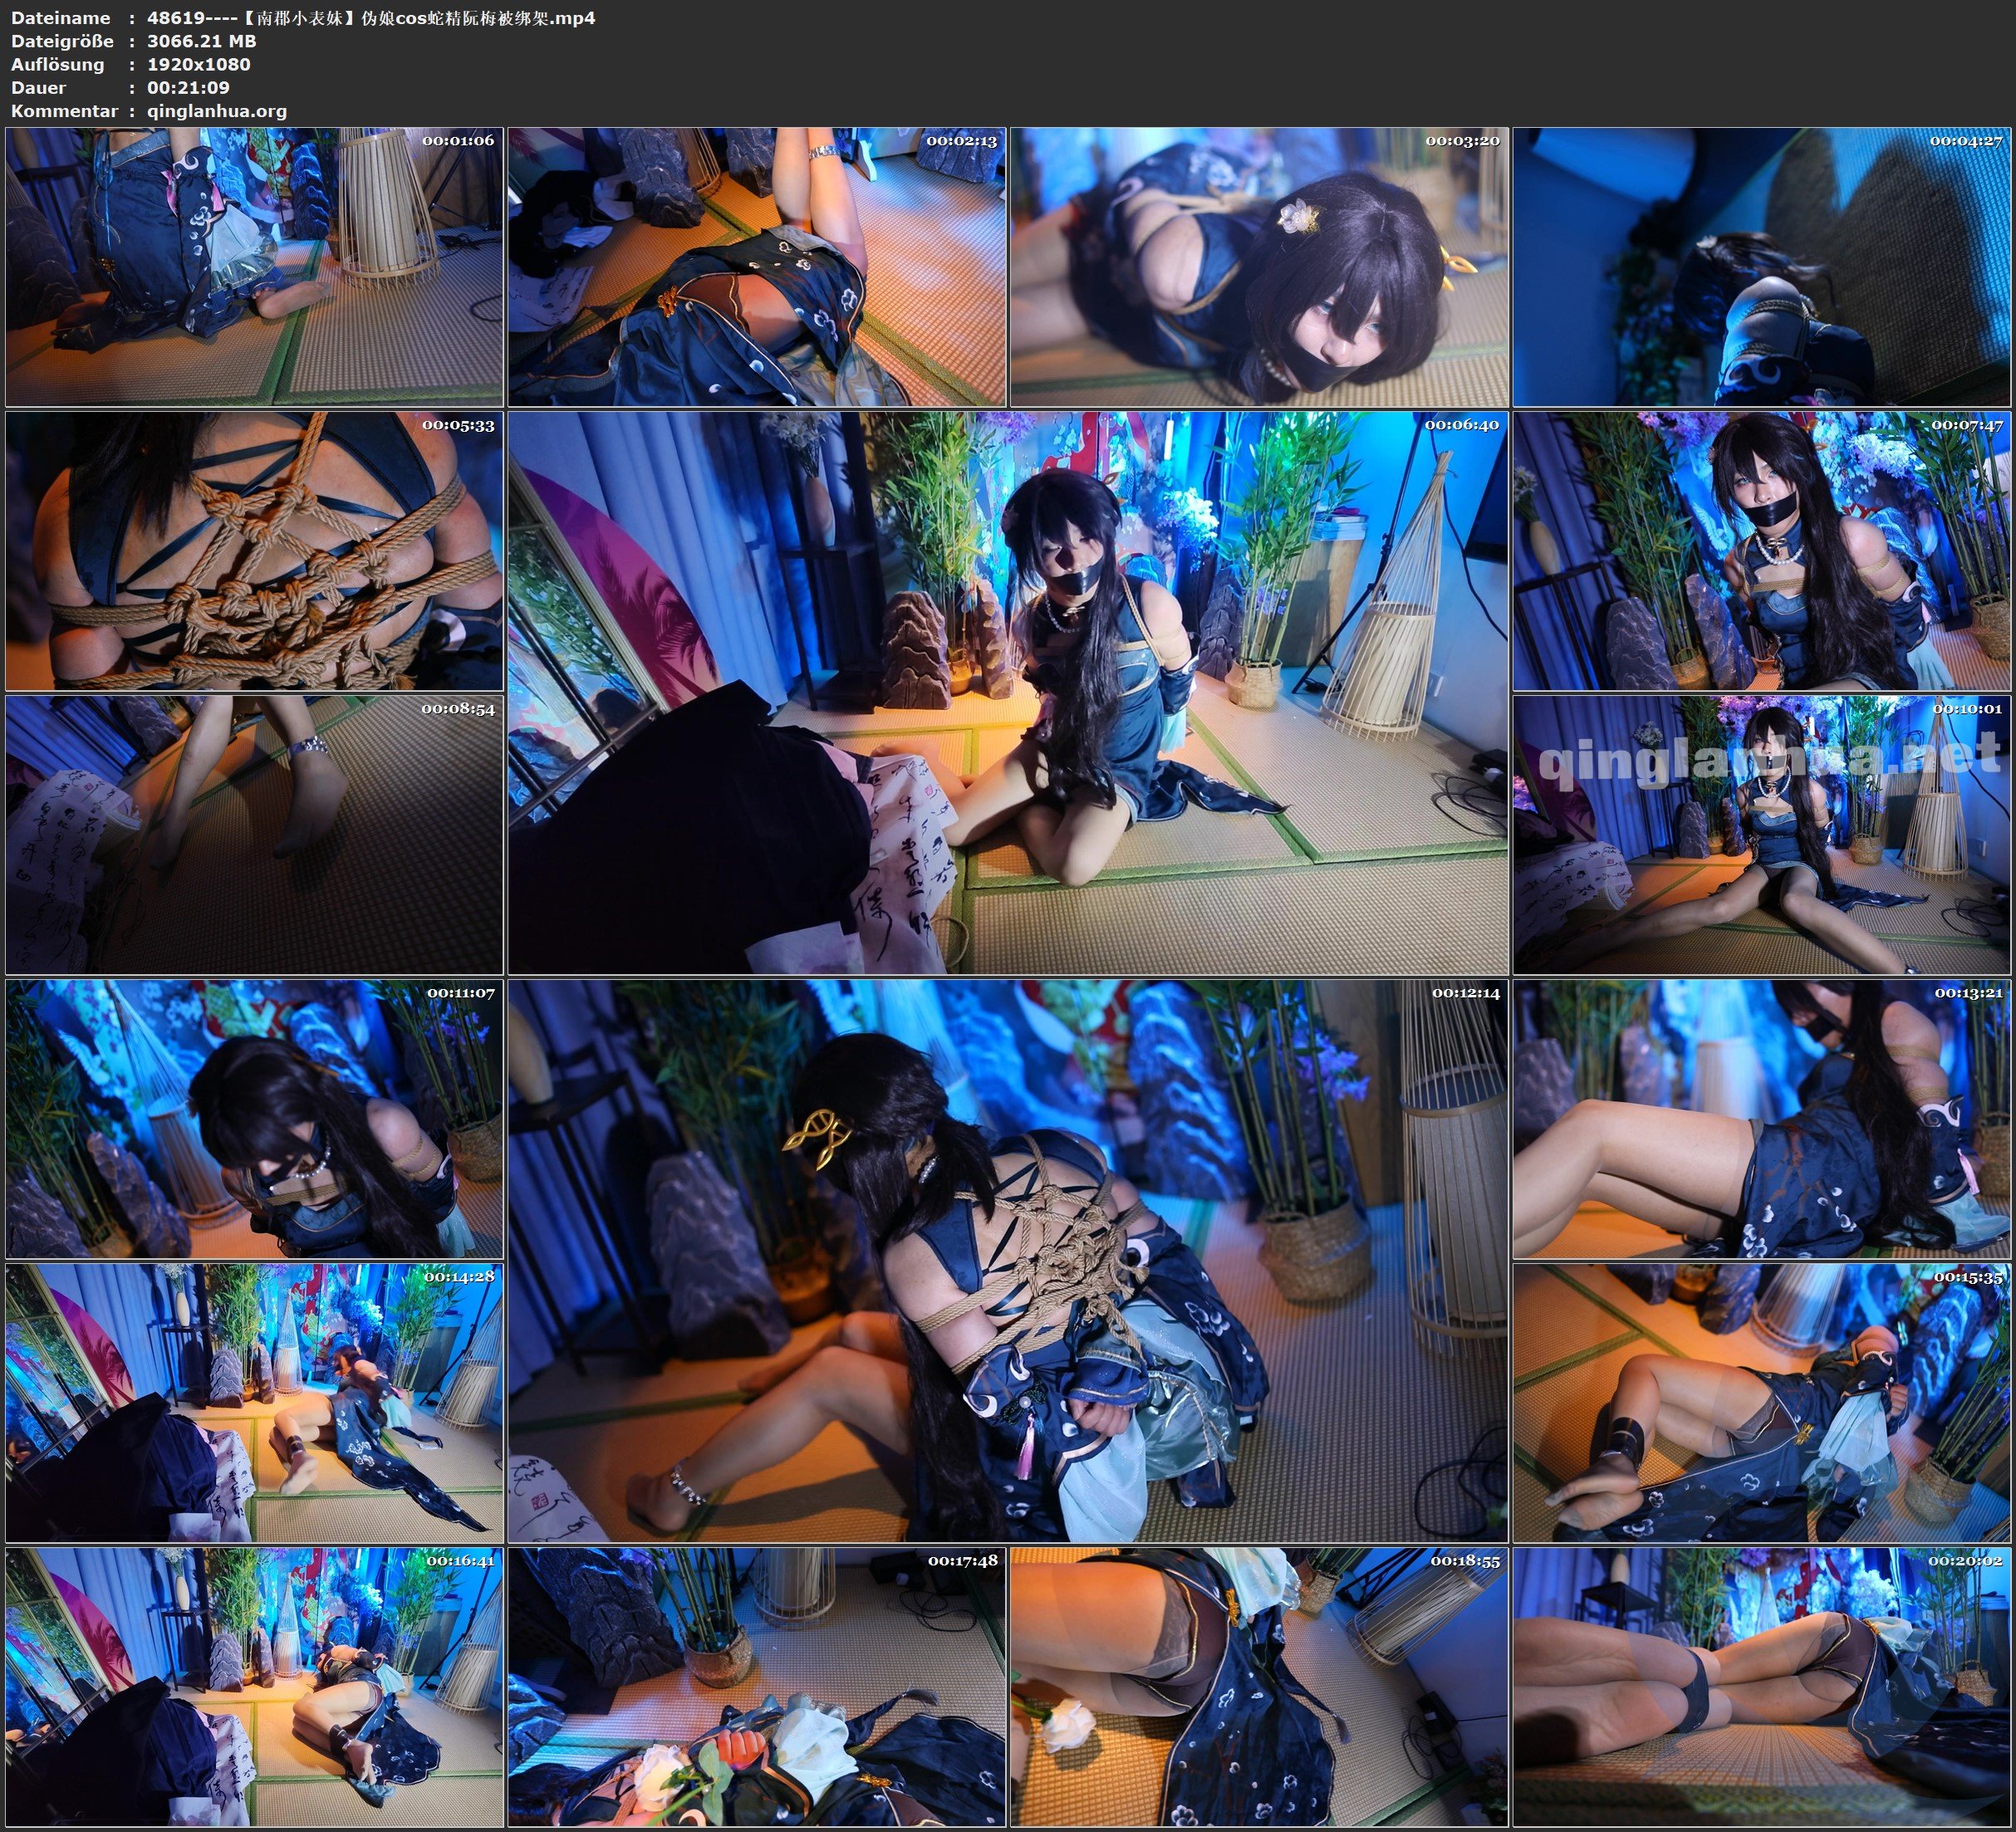Select the thumbnail timestamped 00:05:33

(x=254, y=551)
